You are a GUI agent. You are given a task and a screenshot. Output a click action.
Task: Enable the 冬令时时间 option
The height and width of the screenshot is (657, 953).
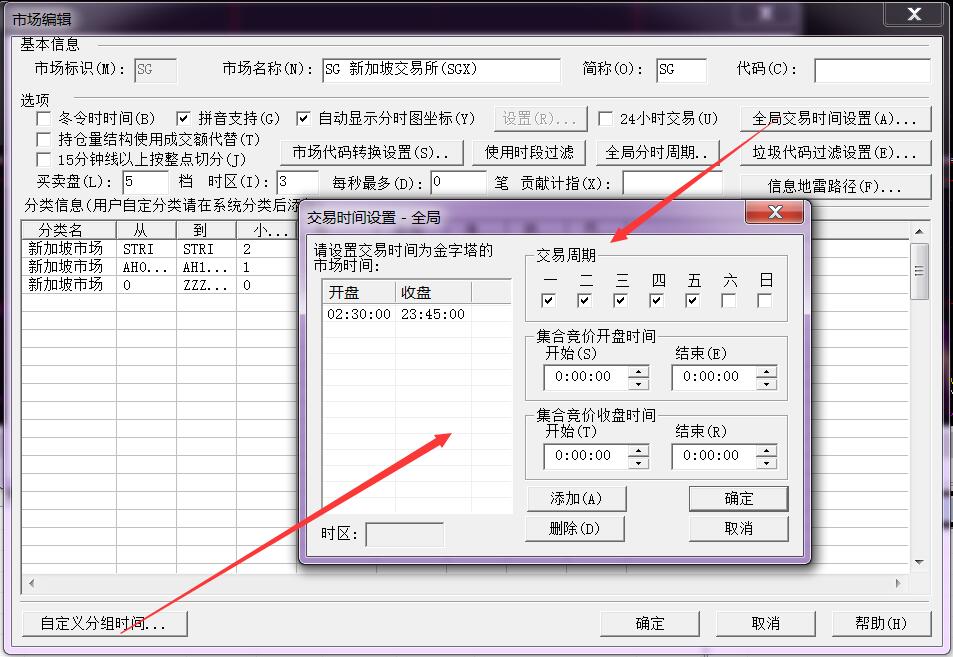(44, 119)
